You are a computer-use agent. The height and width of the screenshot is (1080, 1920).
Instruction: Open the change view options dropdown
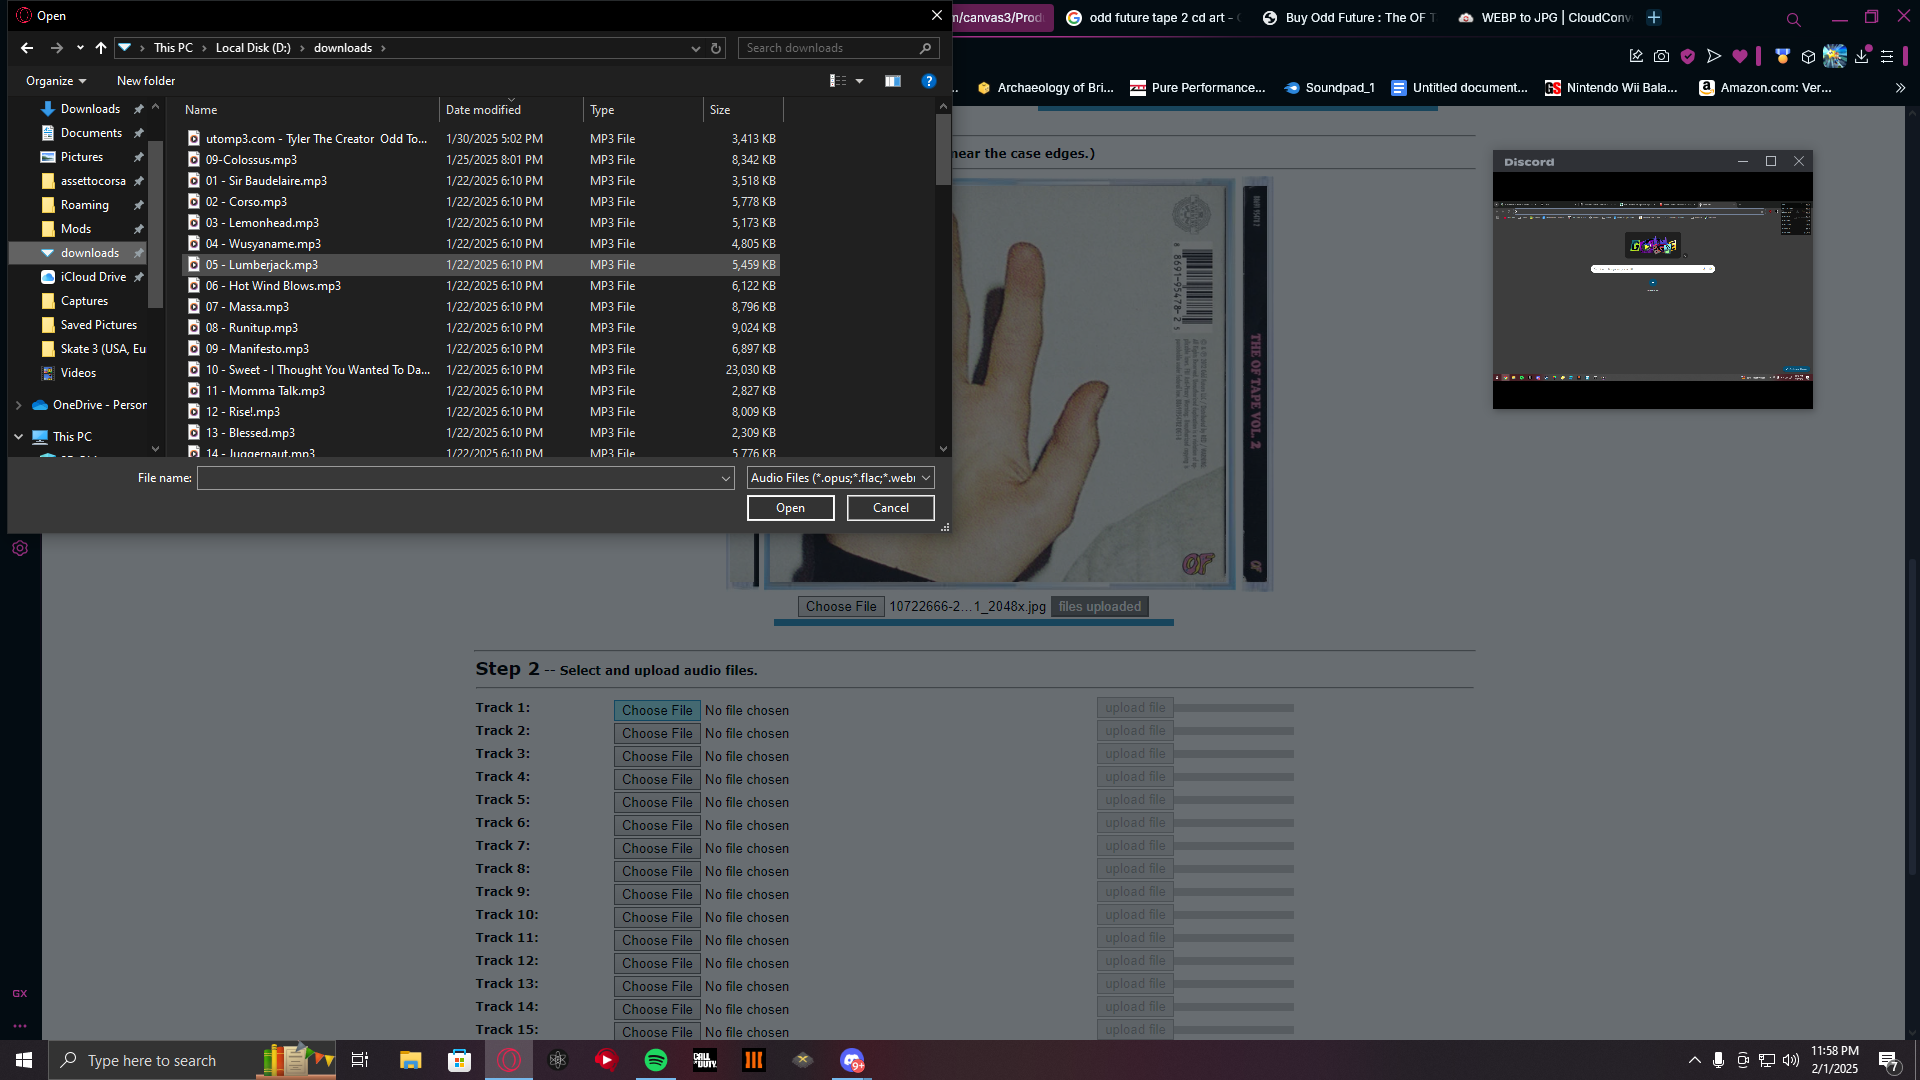(x=859, y=81)
